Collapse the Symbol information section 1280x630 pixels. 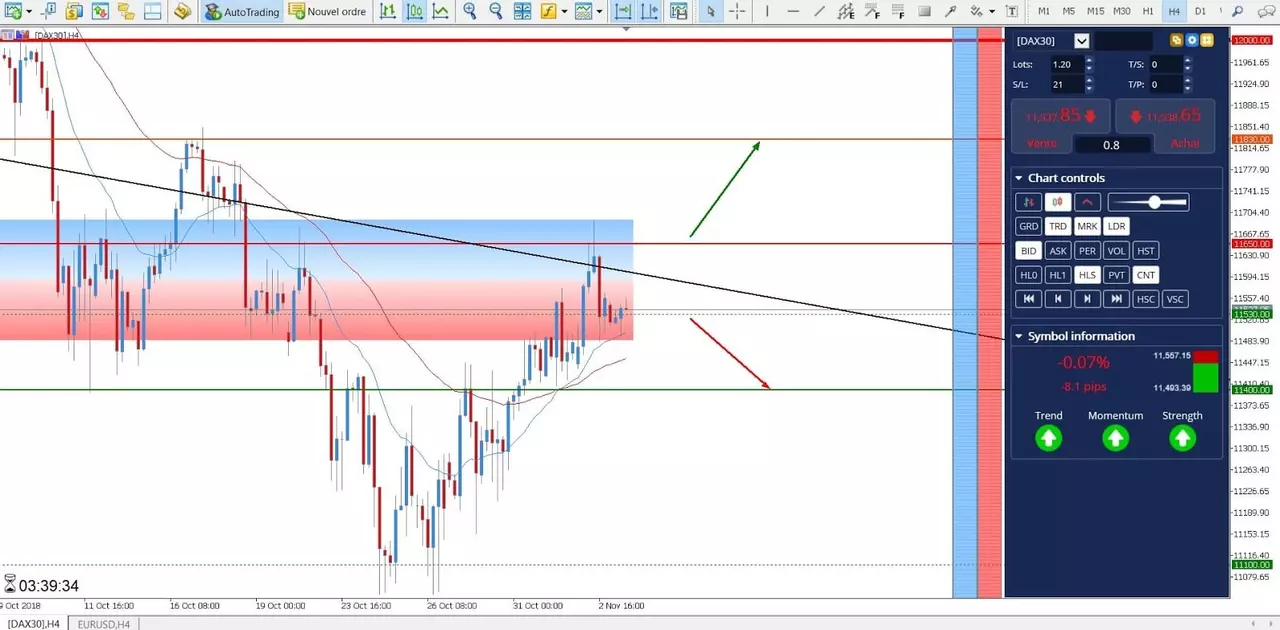click(1019, 336)
